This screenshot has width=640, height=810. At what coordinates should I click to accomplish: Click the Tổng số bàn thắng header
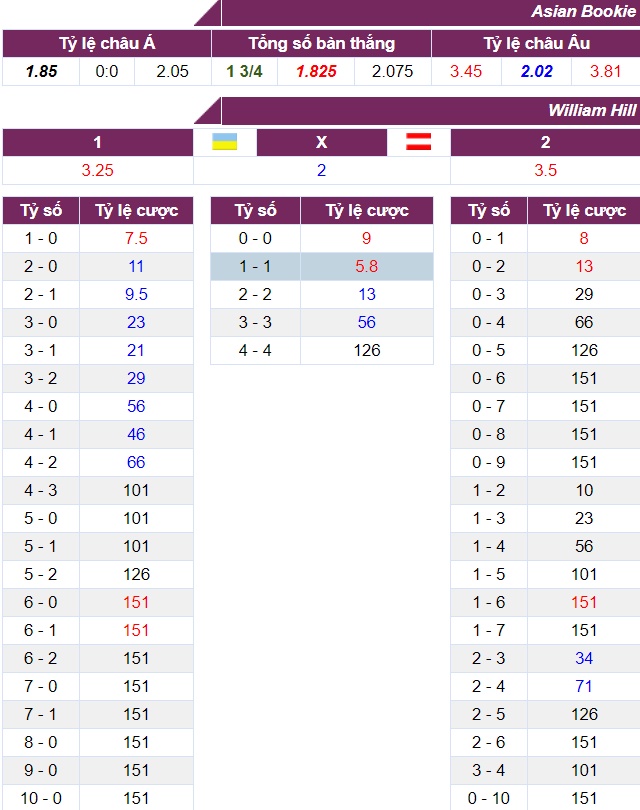click(x=321, y=43)
